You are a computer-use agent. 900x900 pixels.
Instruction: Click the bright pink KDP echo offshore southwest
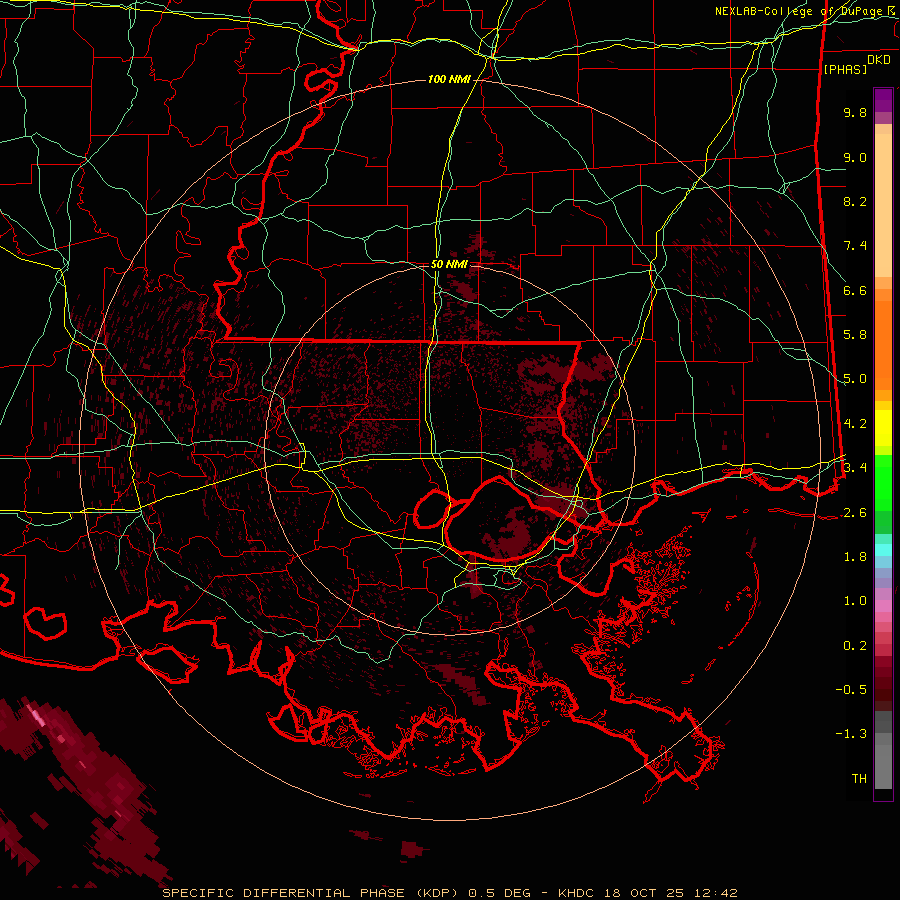36,715
